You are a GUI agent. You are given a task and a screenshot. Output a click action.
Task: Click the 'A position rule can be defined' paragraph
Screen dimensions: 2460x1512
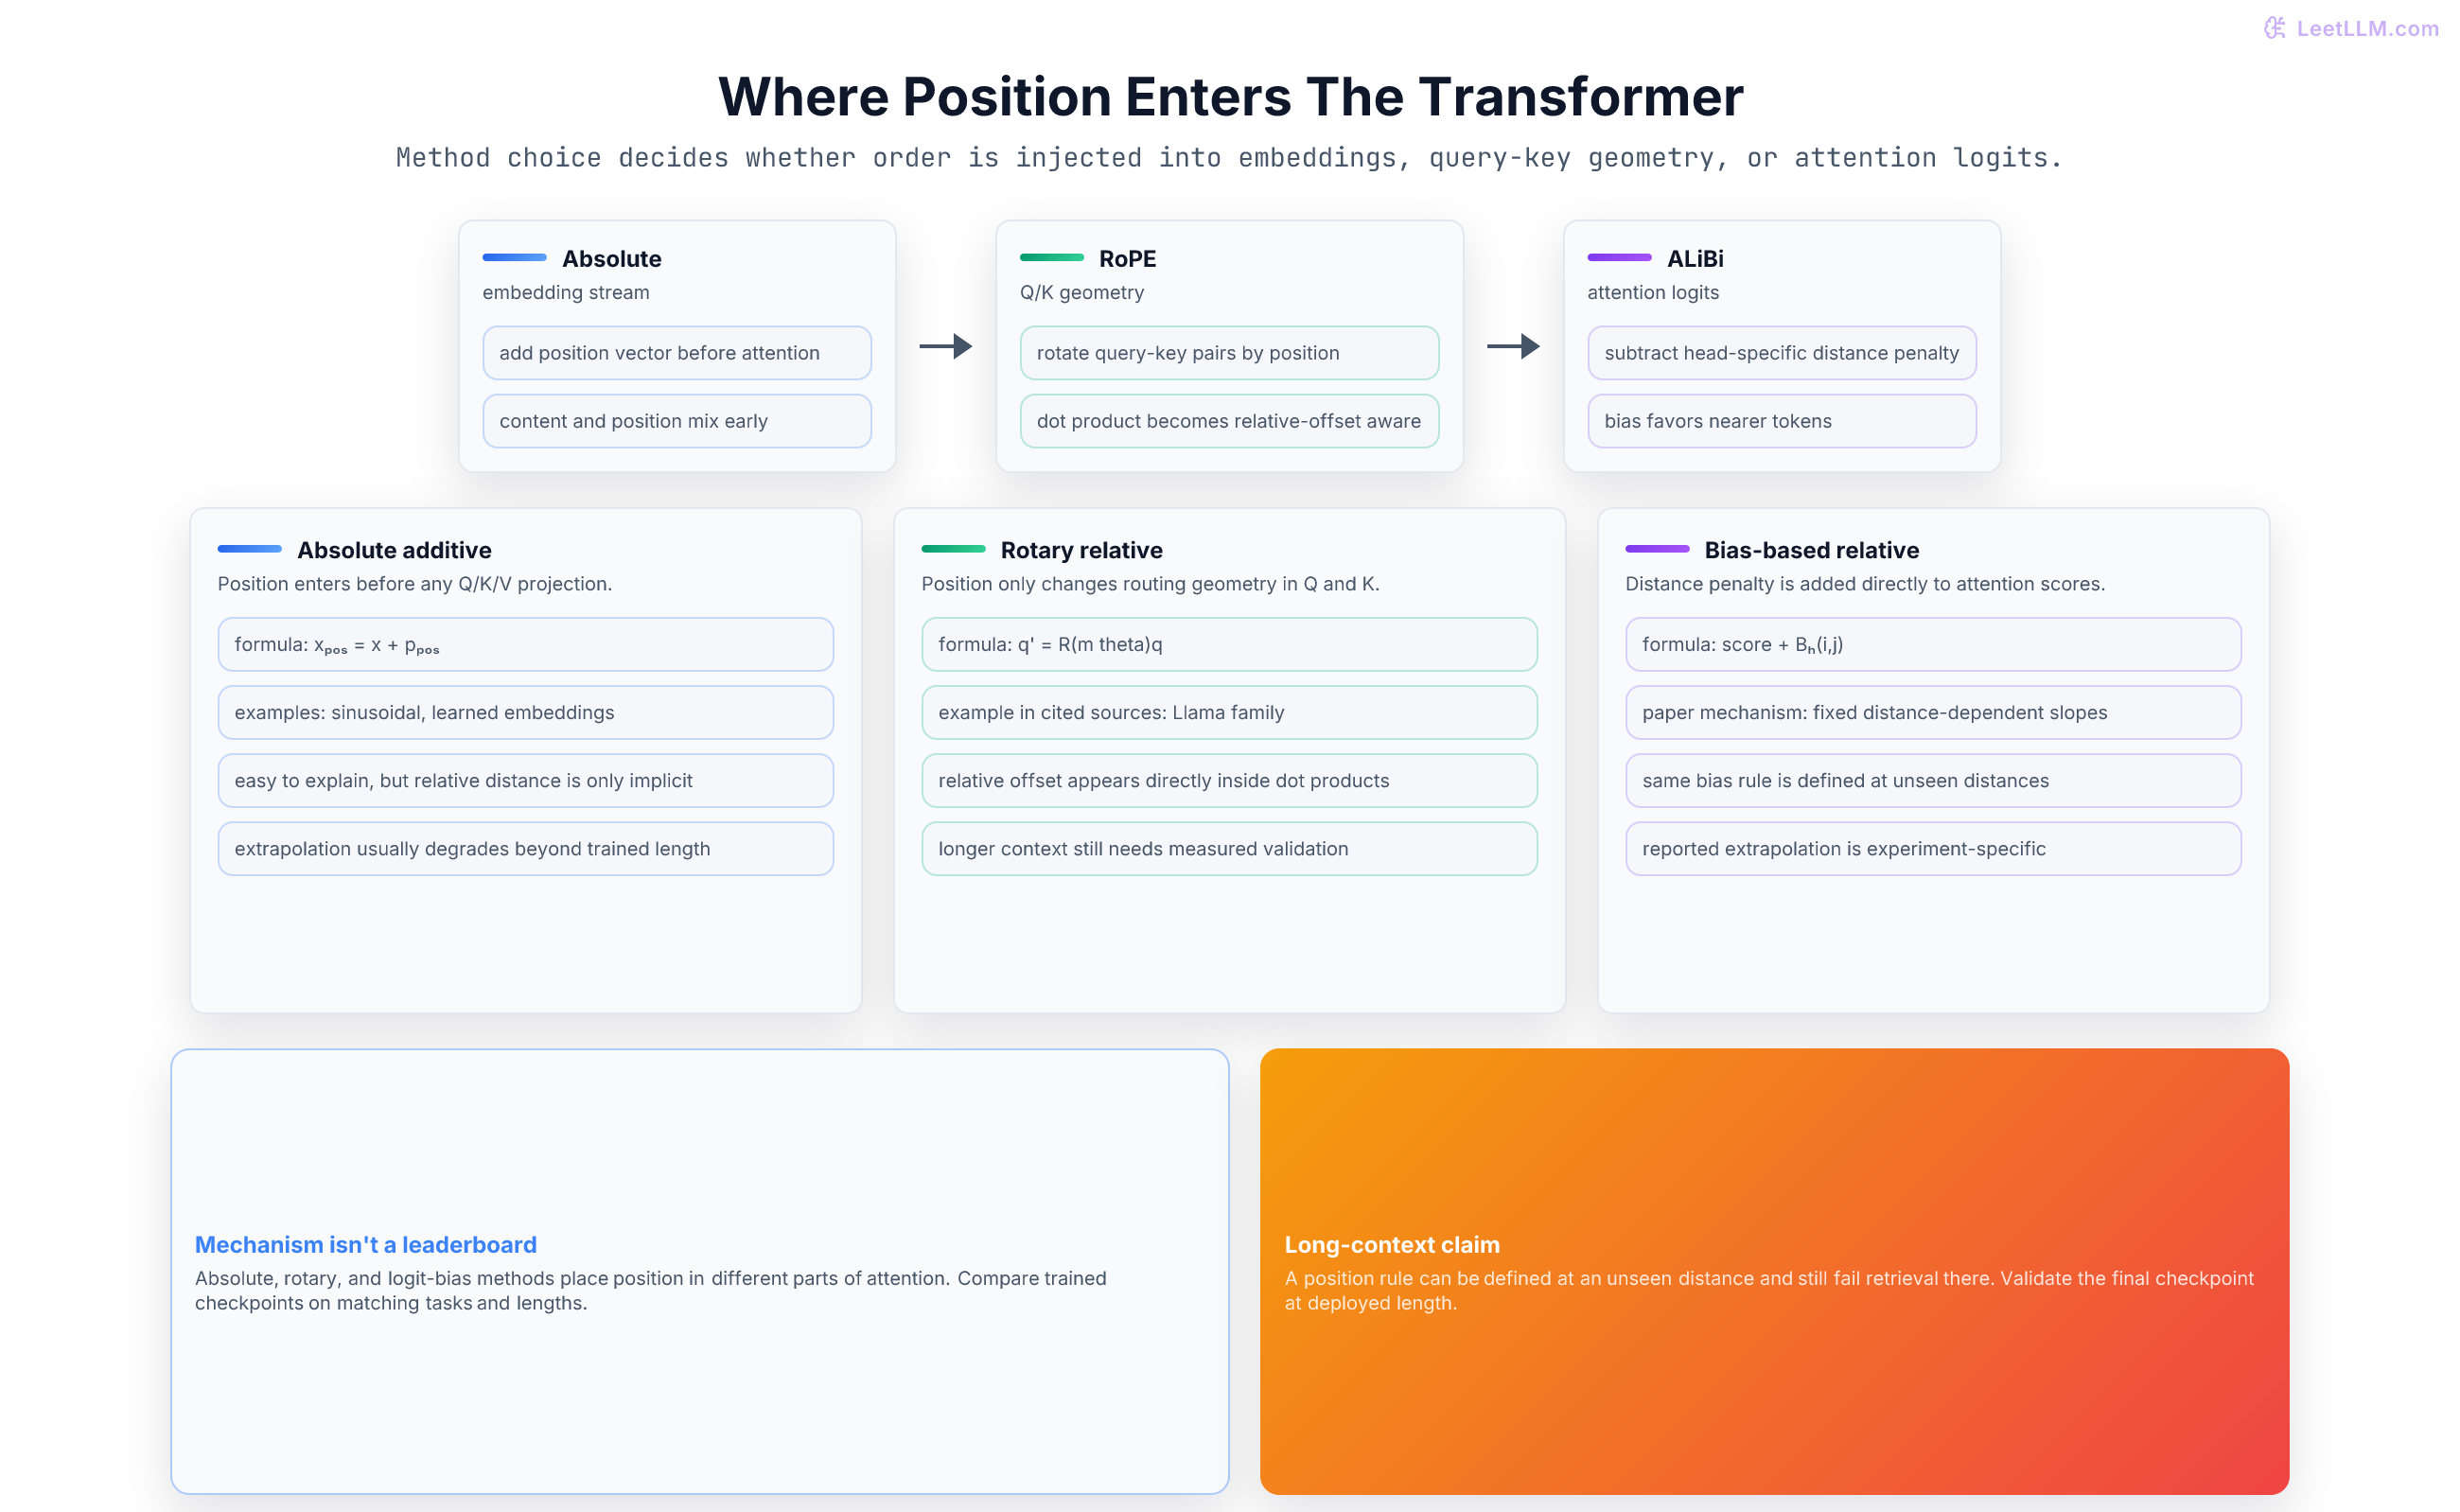tap(1768, 1290)
